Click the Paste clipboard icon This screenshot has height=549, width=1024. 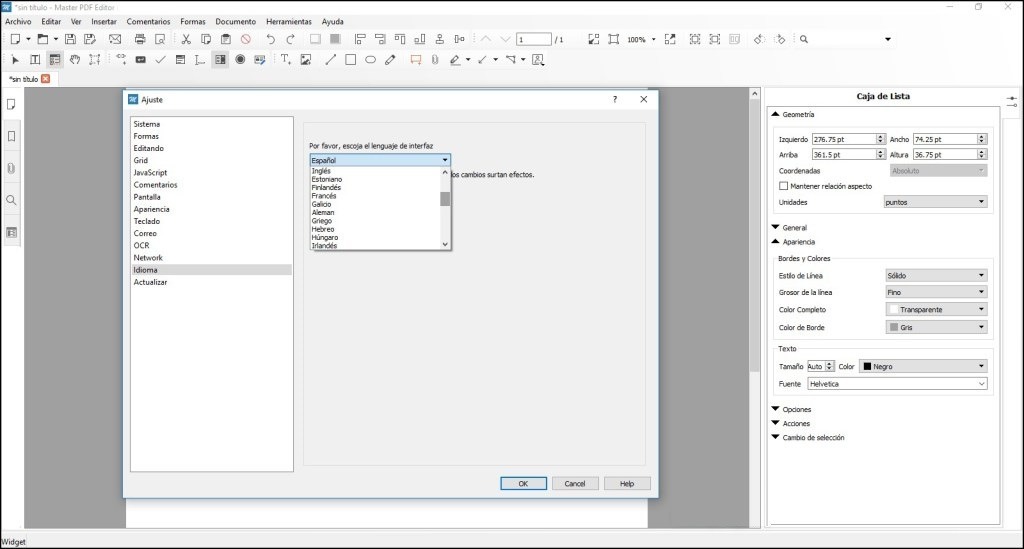tap(226, 39)
